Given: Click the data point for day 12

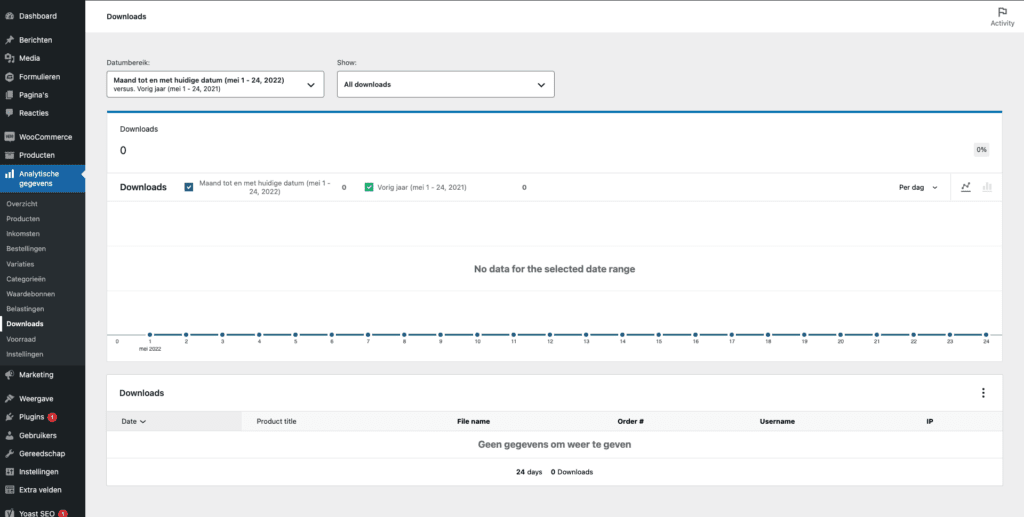Looking at the screenshot, I should [550, 334].
